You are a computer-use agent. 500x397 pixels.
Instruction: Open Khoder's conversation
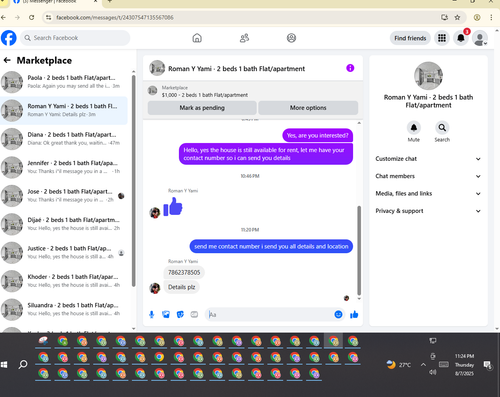63,281
